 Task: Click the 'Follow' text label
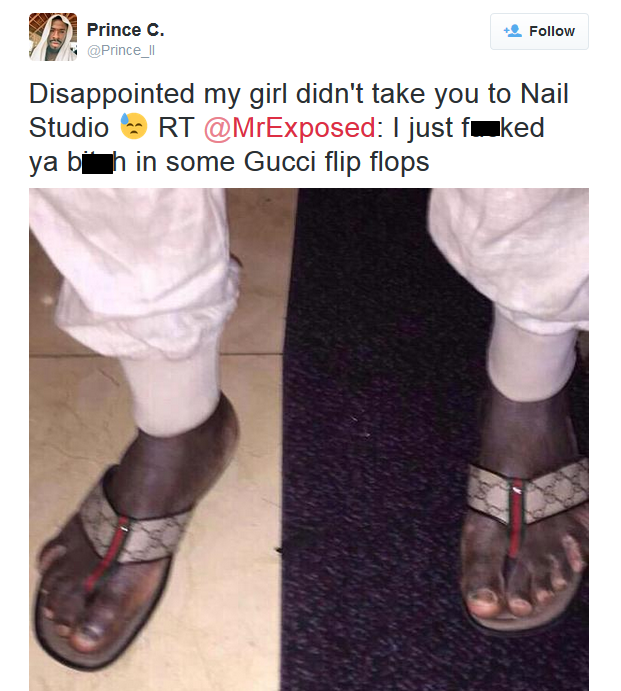552,31
